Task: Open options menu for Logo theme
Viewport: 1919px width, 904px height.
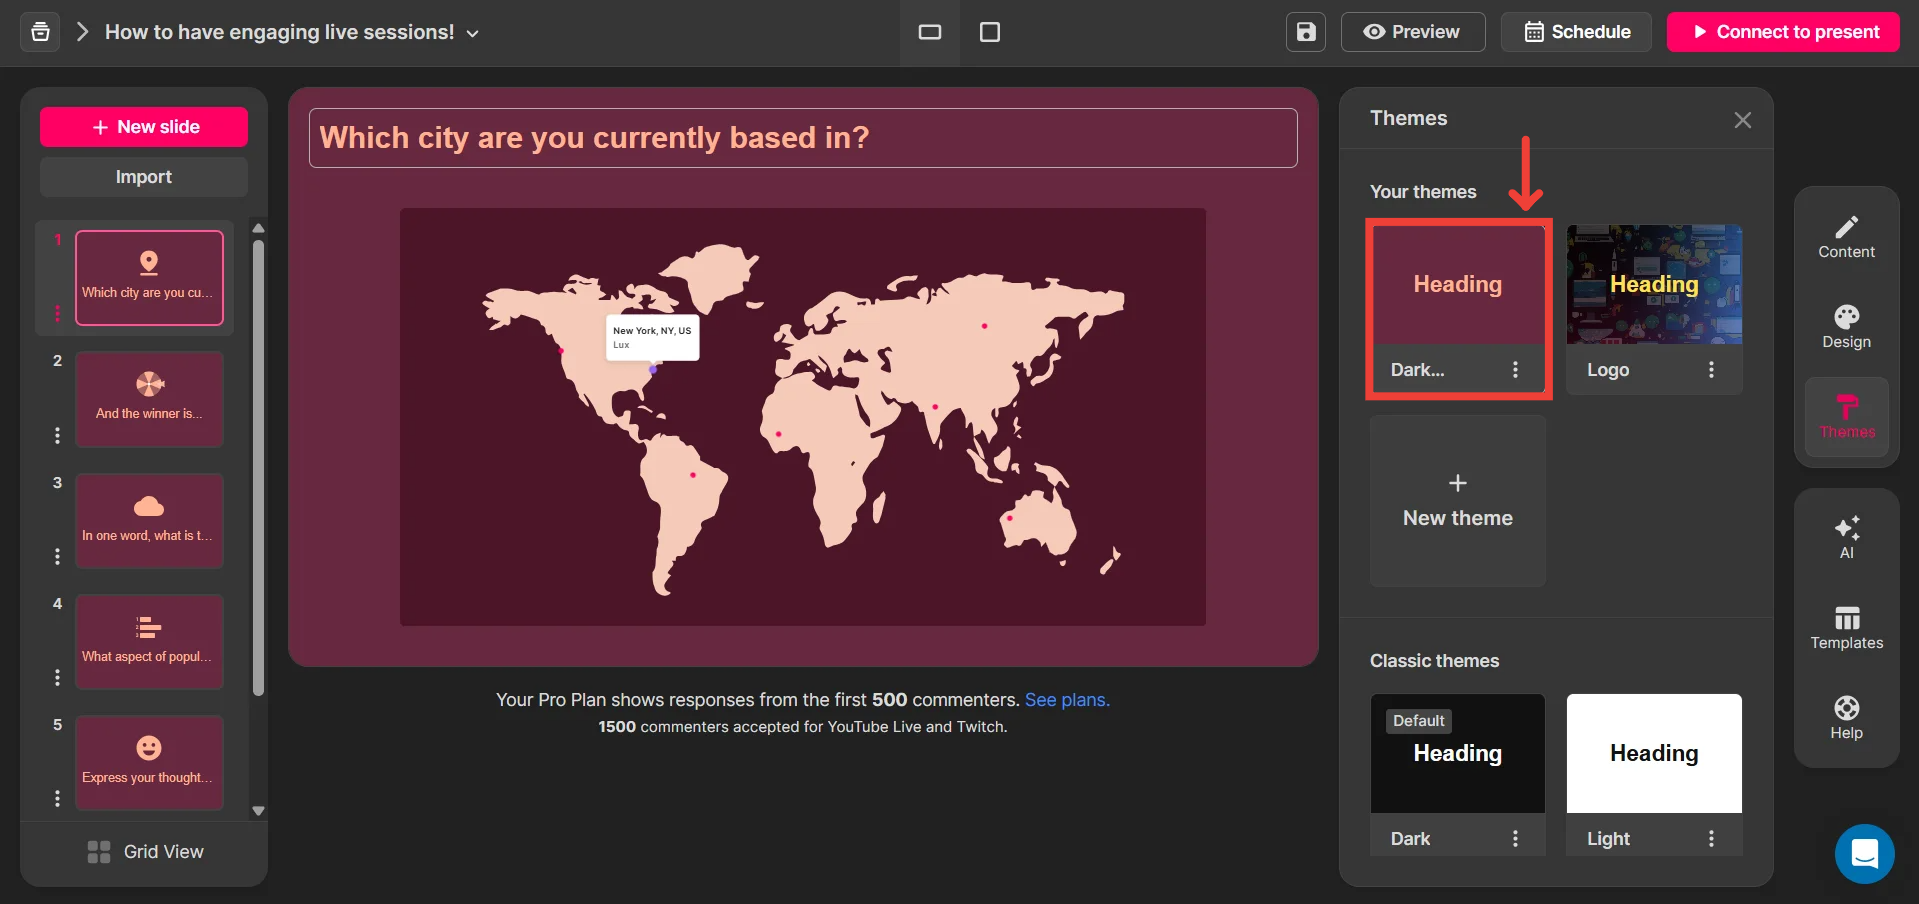Action: (1711, 370)
